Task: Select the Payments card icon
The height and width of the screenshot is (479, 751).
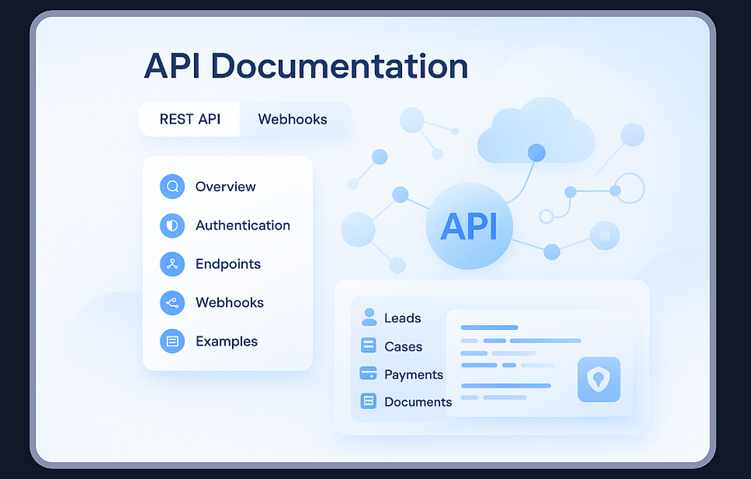Action: tap(367, 374)
